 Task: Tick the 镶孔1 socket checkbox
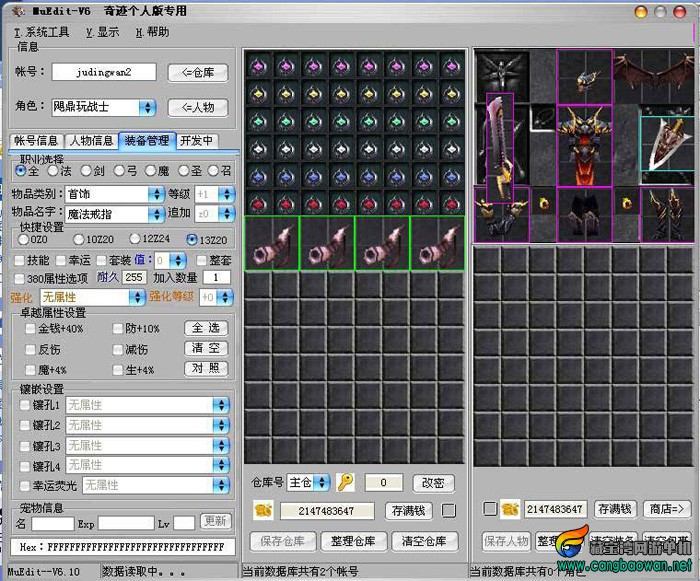(x=25, y=405)
